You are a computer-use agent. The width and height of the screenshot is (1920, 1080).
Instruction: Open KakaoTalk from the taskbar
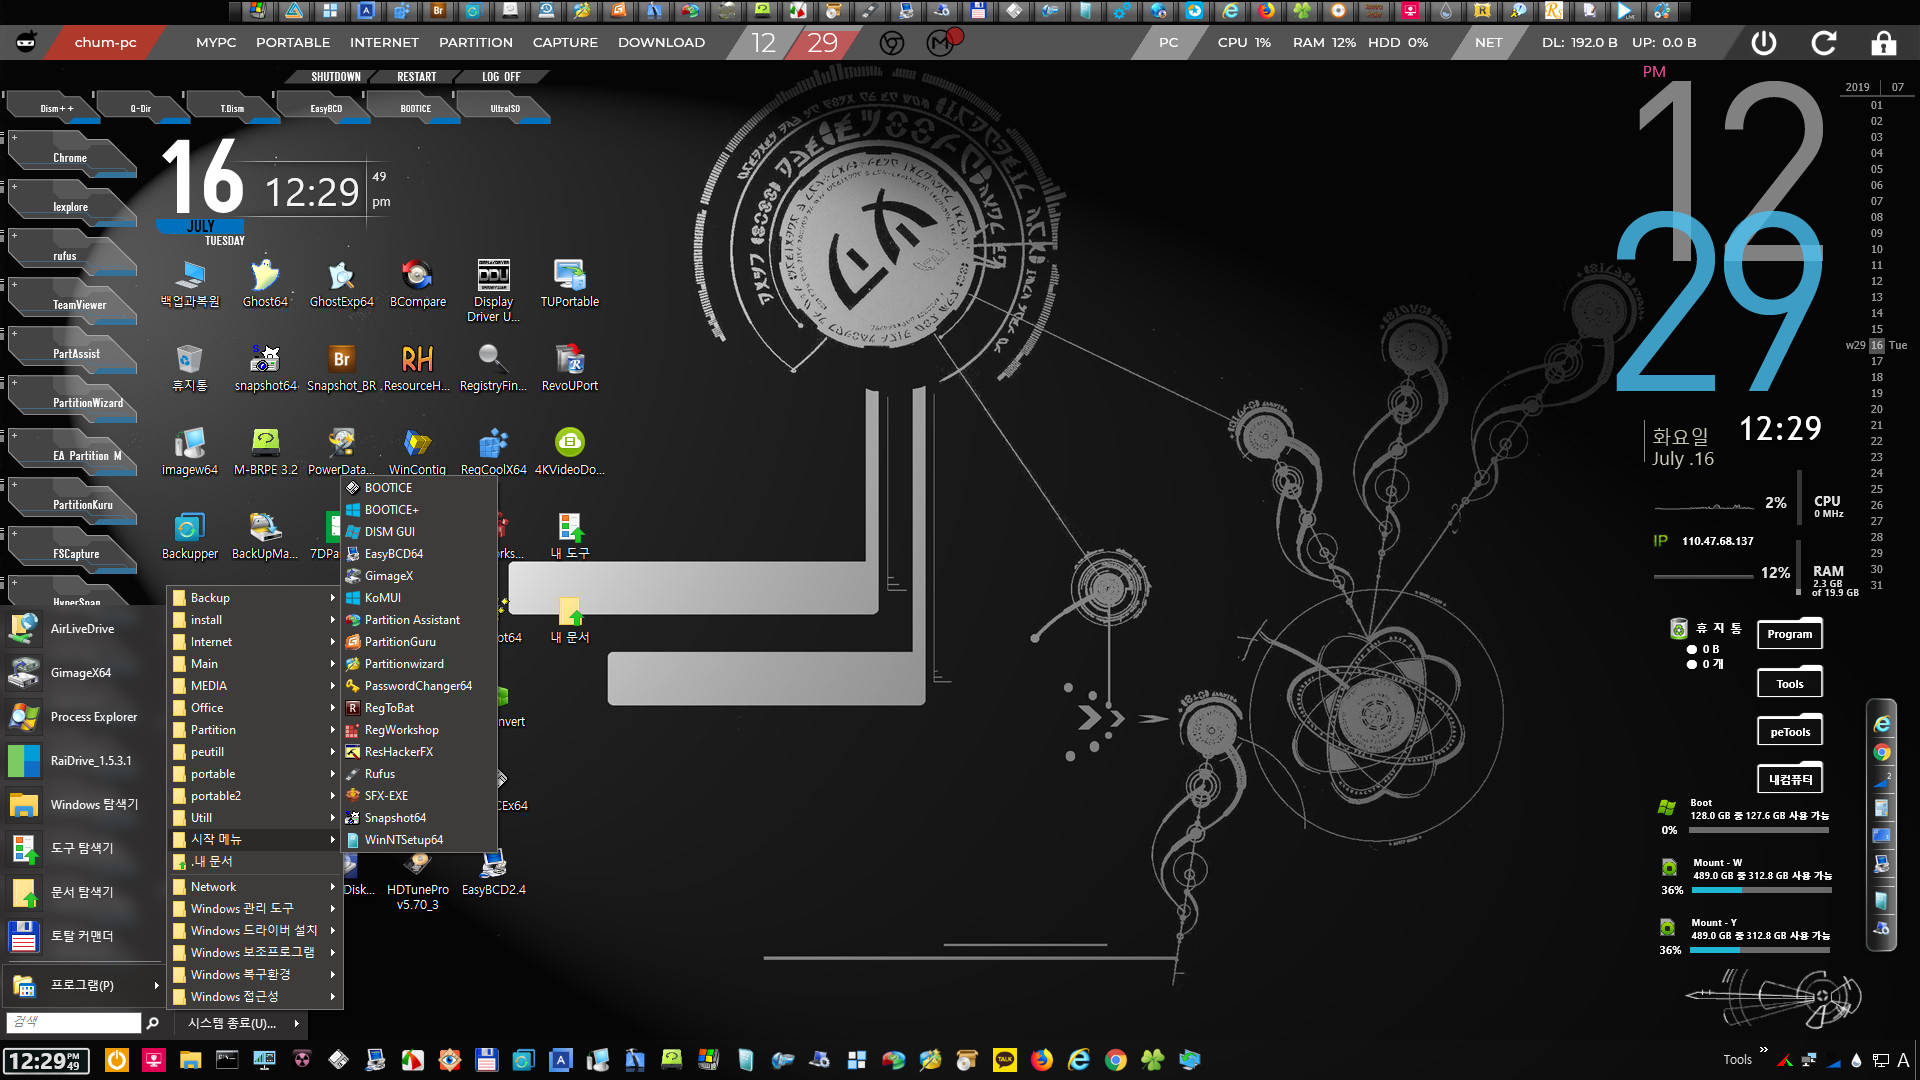tap(1004, 1060)
